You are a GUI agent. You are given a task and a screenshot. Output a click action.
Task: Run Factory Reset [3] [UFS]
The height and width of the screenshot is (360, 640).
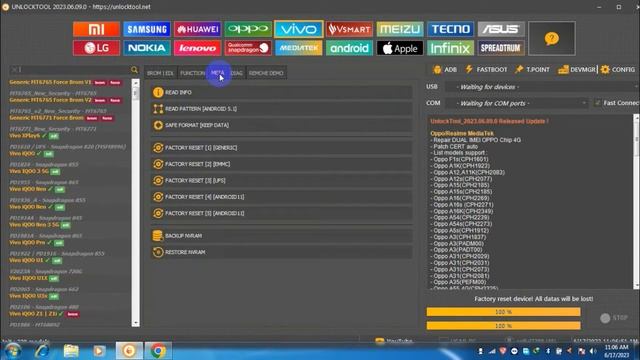[281, 180]
